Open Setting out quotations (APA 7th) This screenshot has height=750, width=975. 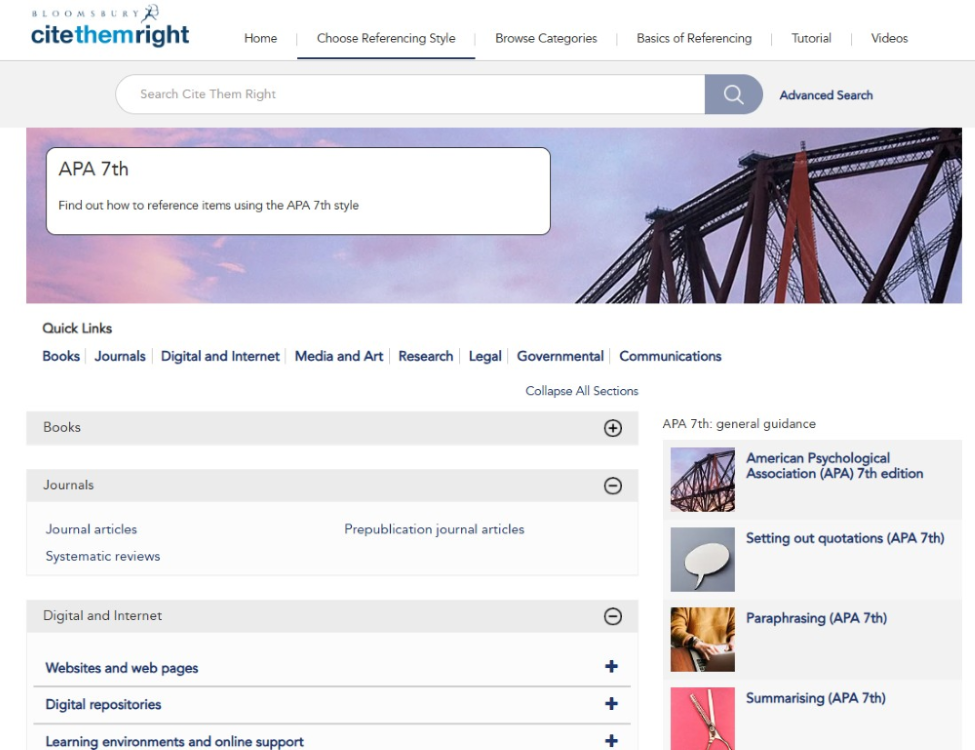(845, 539)
